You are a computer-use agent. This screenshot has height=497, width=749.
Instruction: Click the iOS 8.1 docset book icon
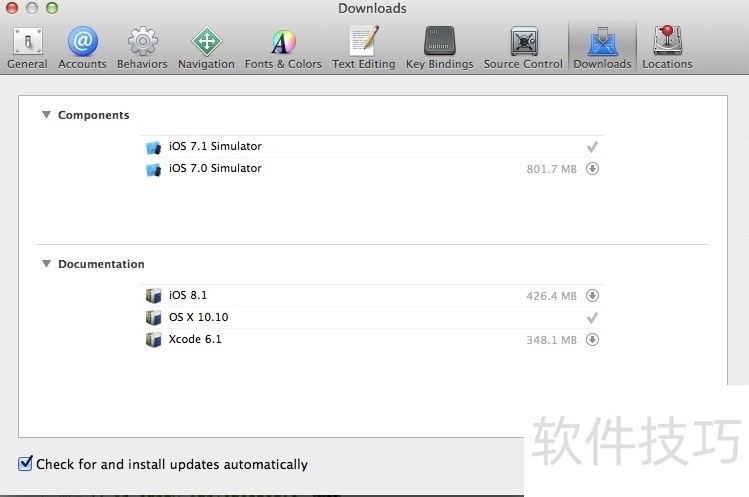click(x=153, y=296)
